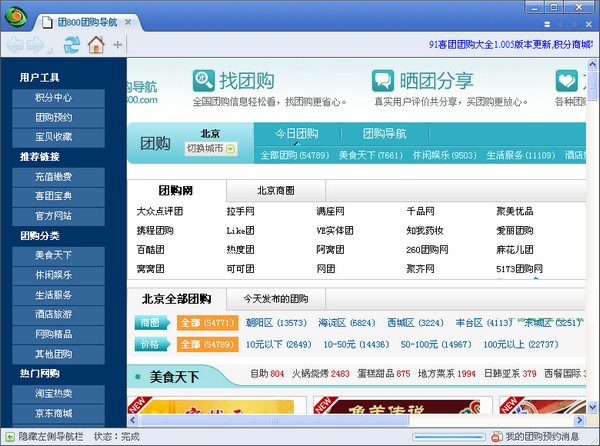This screenshot has height=446, width=600.
Task: Switch to the 今天发布的团购 tab
Action: coord(276,299)
